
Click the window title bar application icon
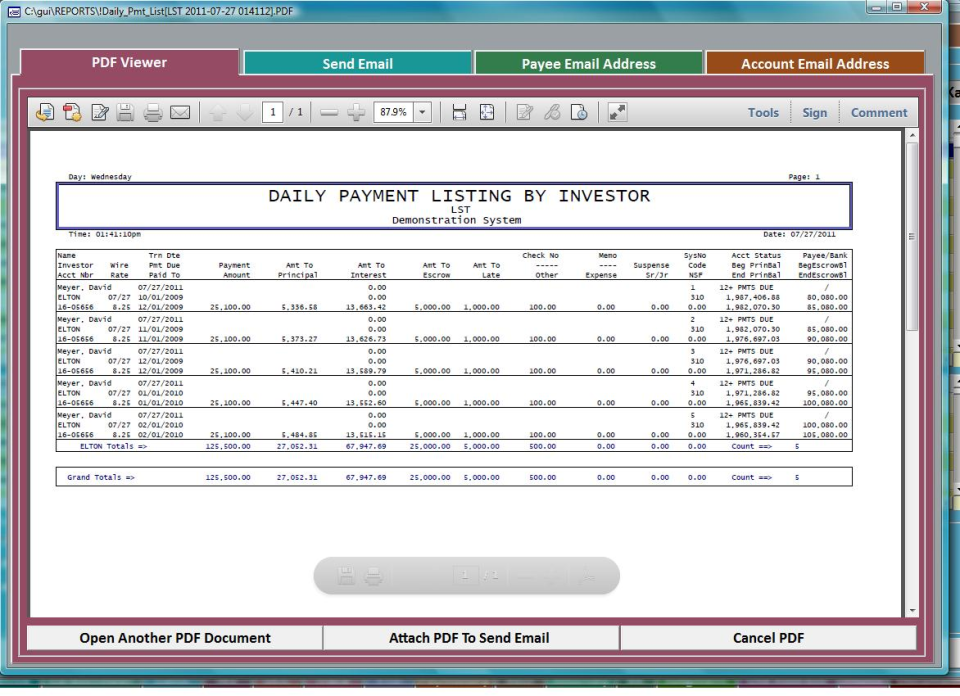13,12
